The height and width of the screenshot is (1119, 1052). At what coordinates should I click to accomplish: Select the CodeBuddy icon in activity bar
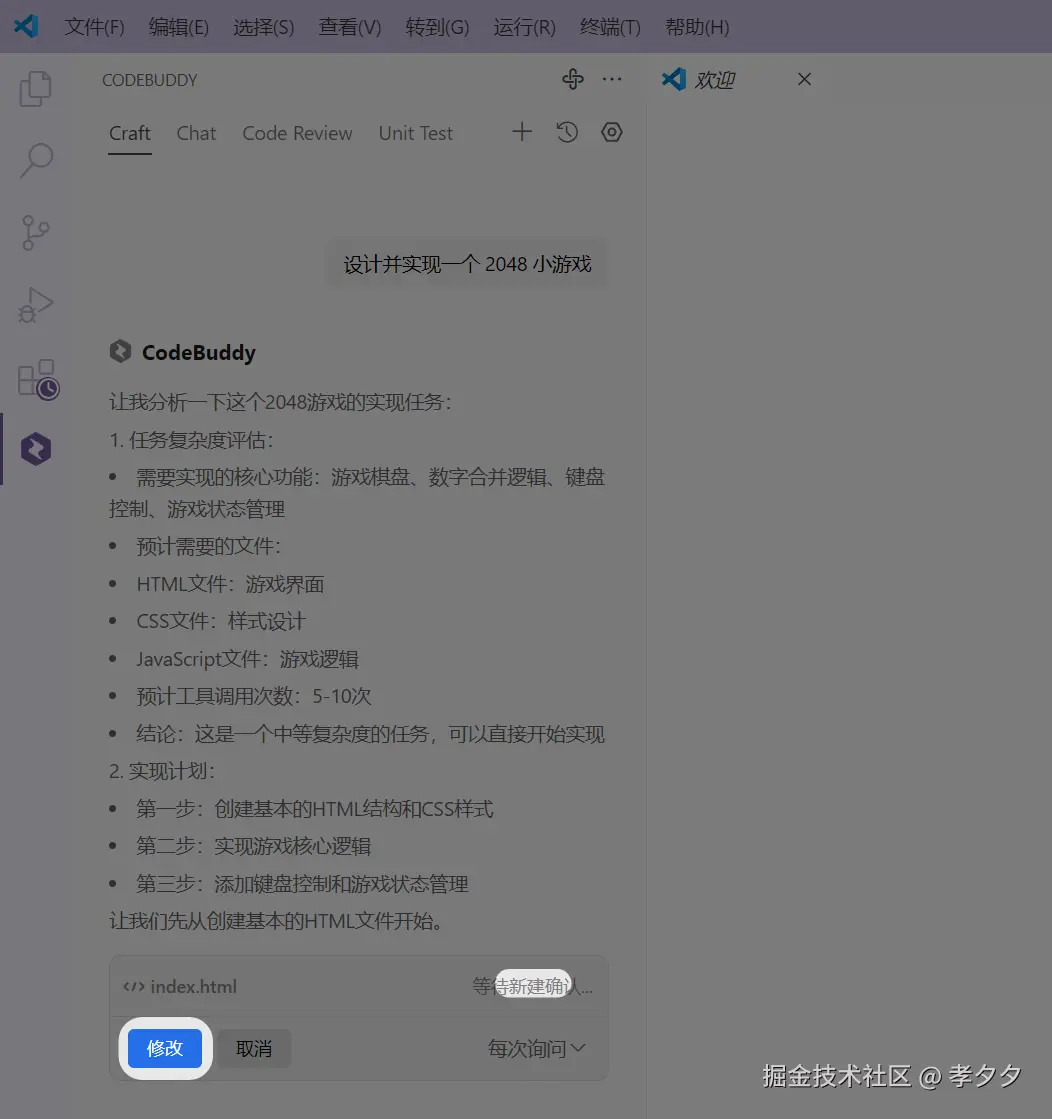36,450
